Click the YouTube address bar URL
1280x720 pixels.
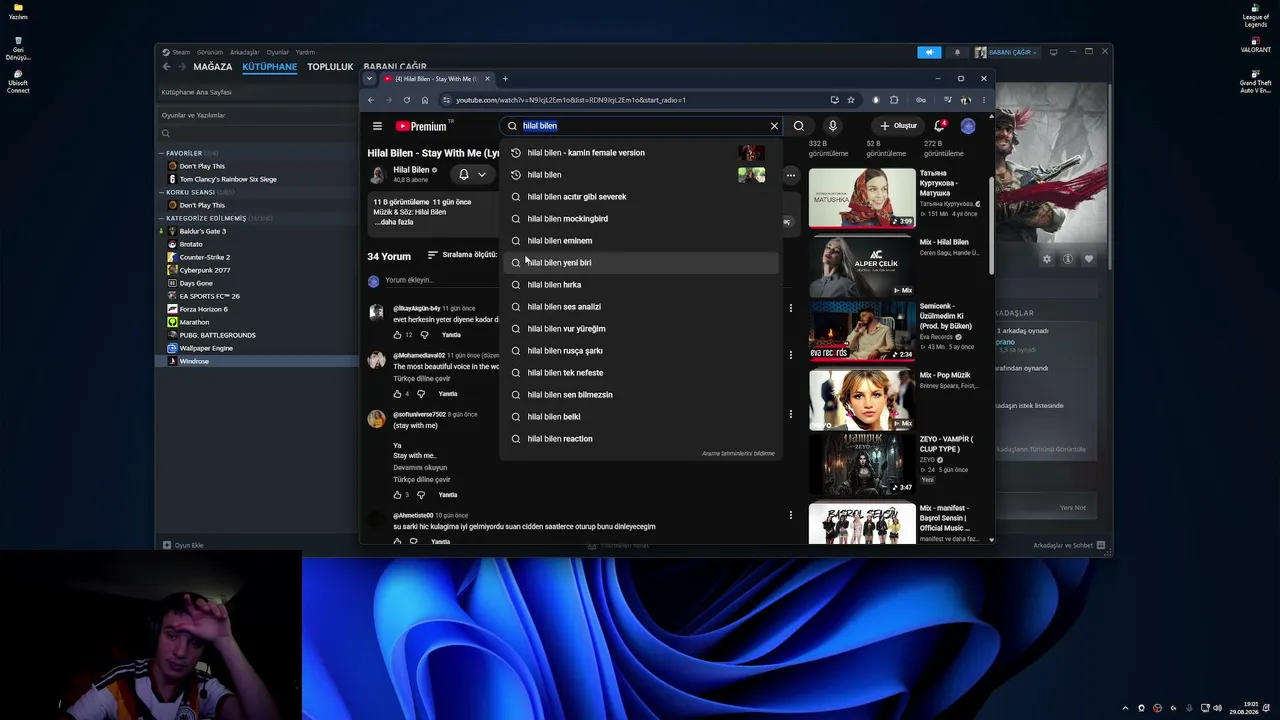(x=571, y=100)
